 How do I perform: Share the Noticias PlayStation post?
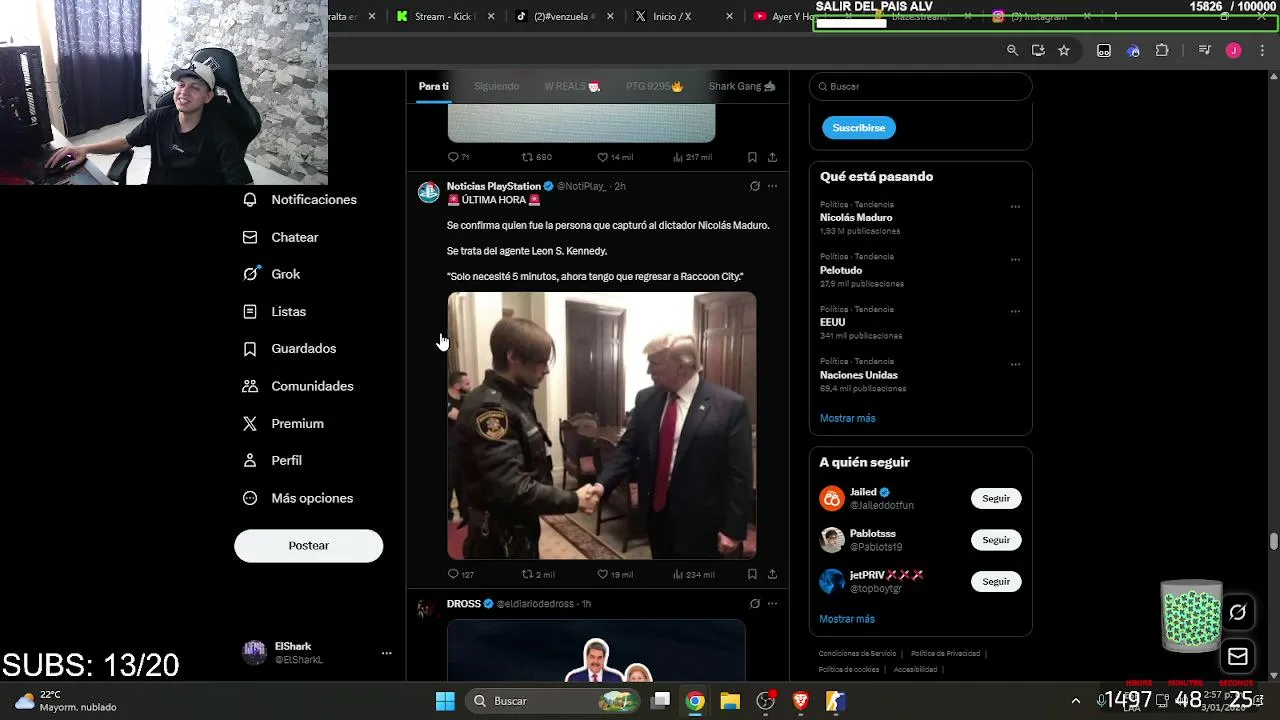[x=772, y=574]
